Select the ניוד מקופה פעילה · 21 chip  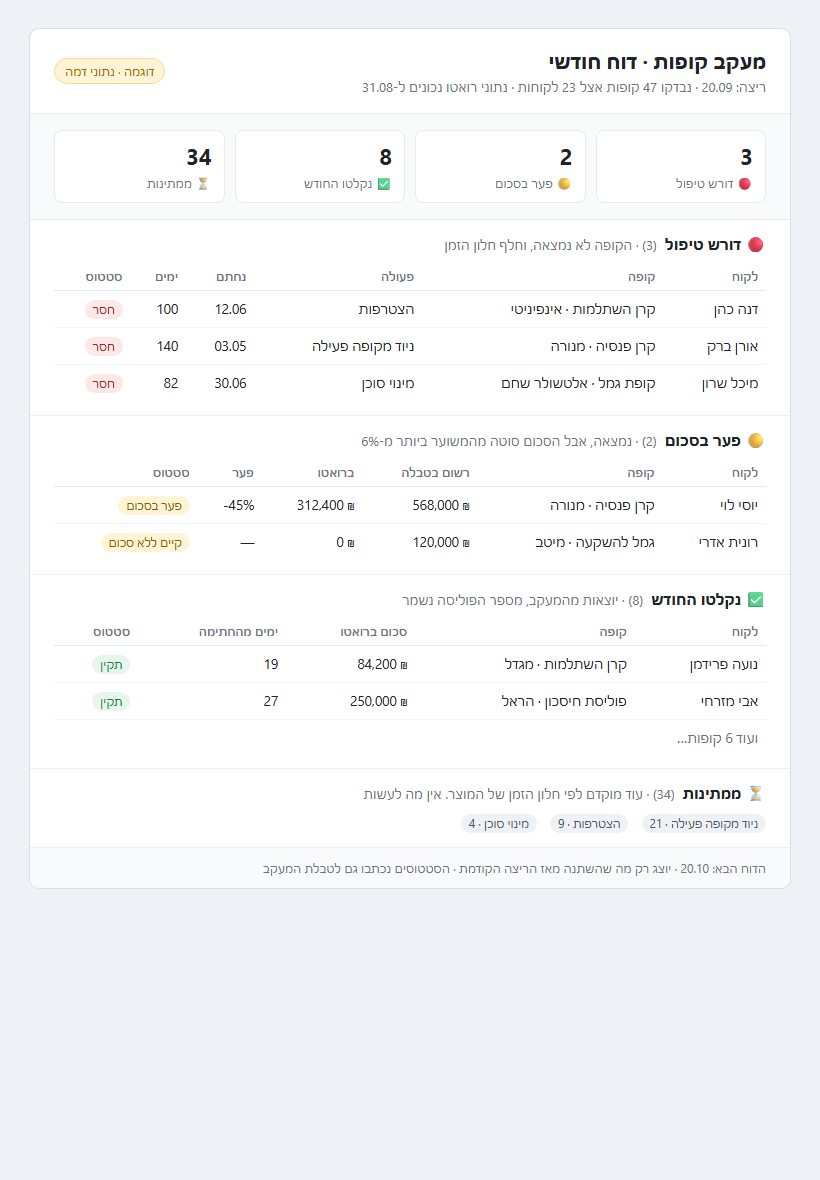tap(703, 823)
